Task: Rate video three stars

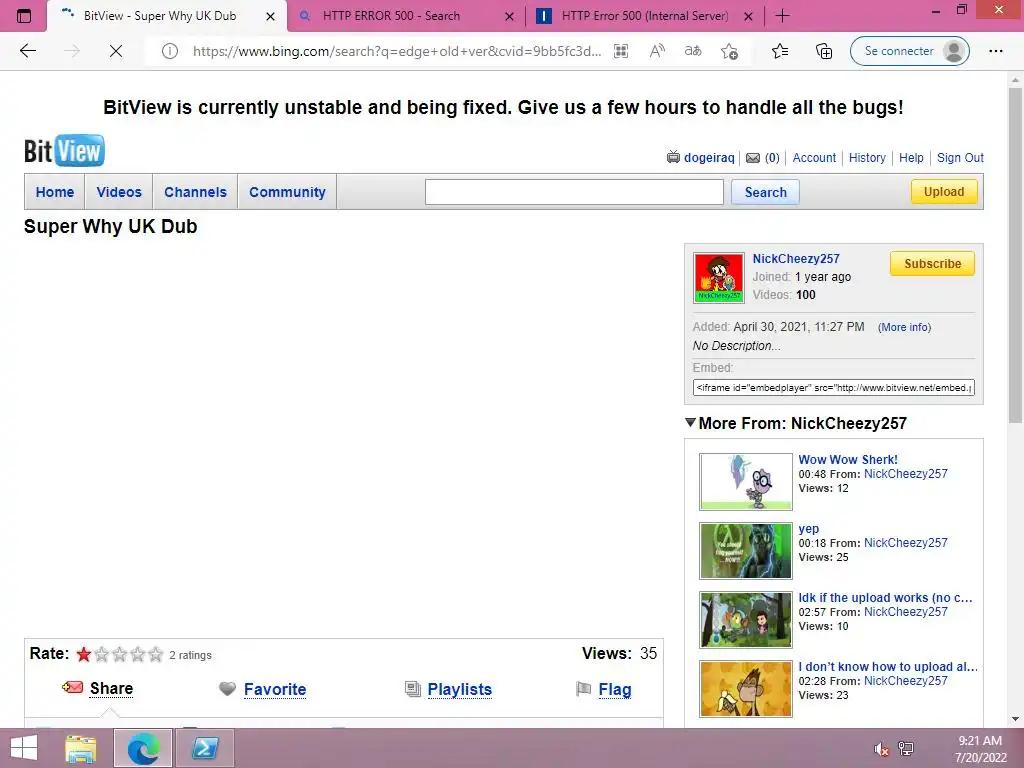Action: click(x=120, y=654)
